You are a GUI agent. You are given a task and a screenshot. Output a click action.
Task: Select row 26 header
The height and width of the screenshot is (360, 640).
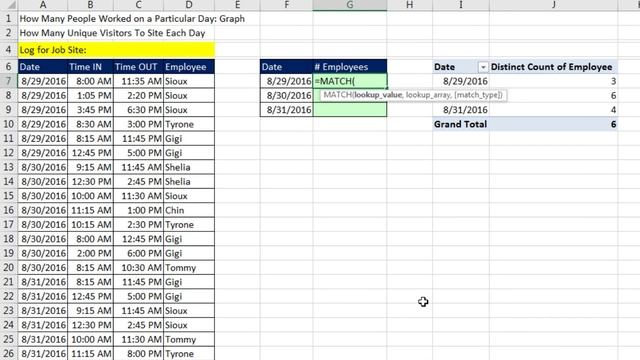pos(9,353)
